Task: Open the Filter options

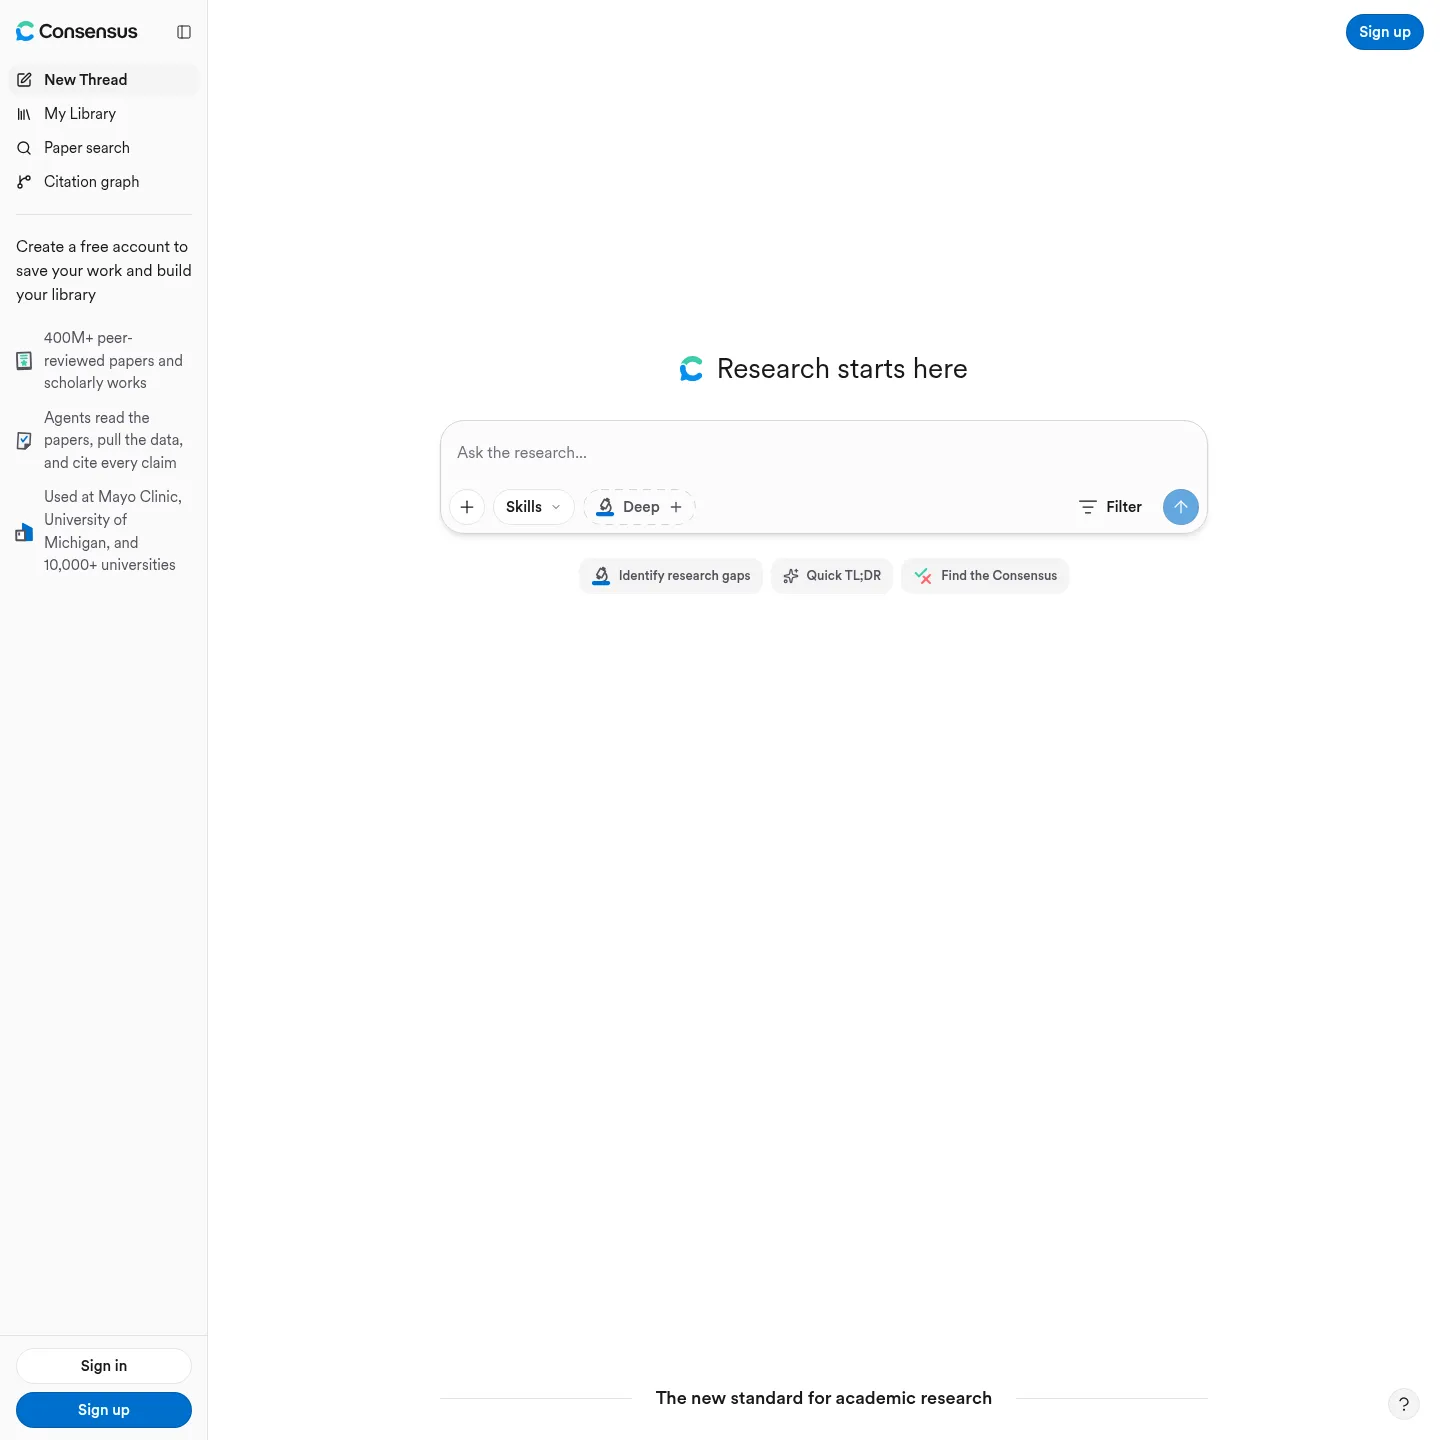Action: tap(1110, 507)
